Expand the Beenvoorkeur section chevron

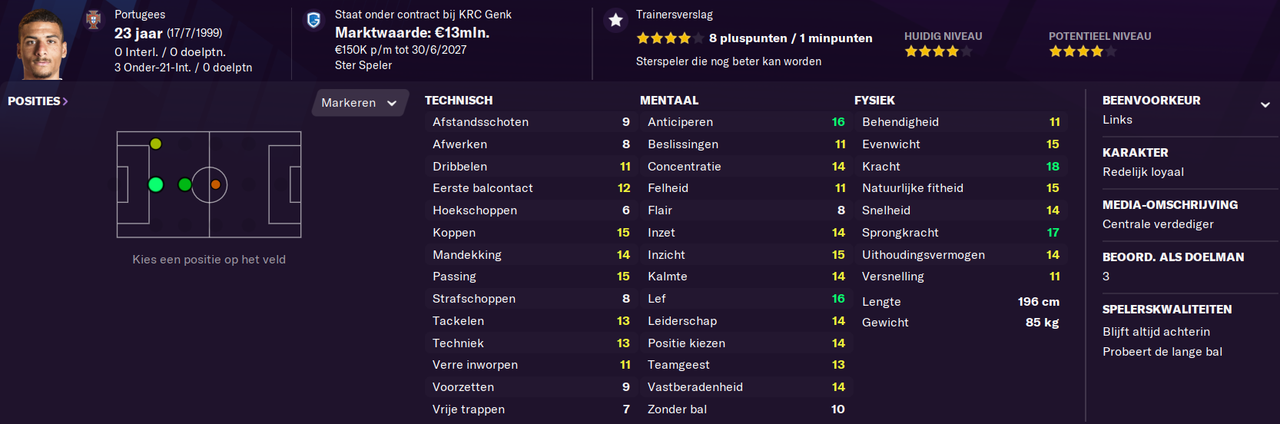pos(1264,104)
